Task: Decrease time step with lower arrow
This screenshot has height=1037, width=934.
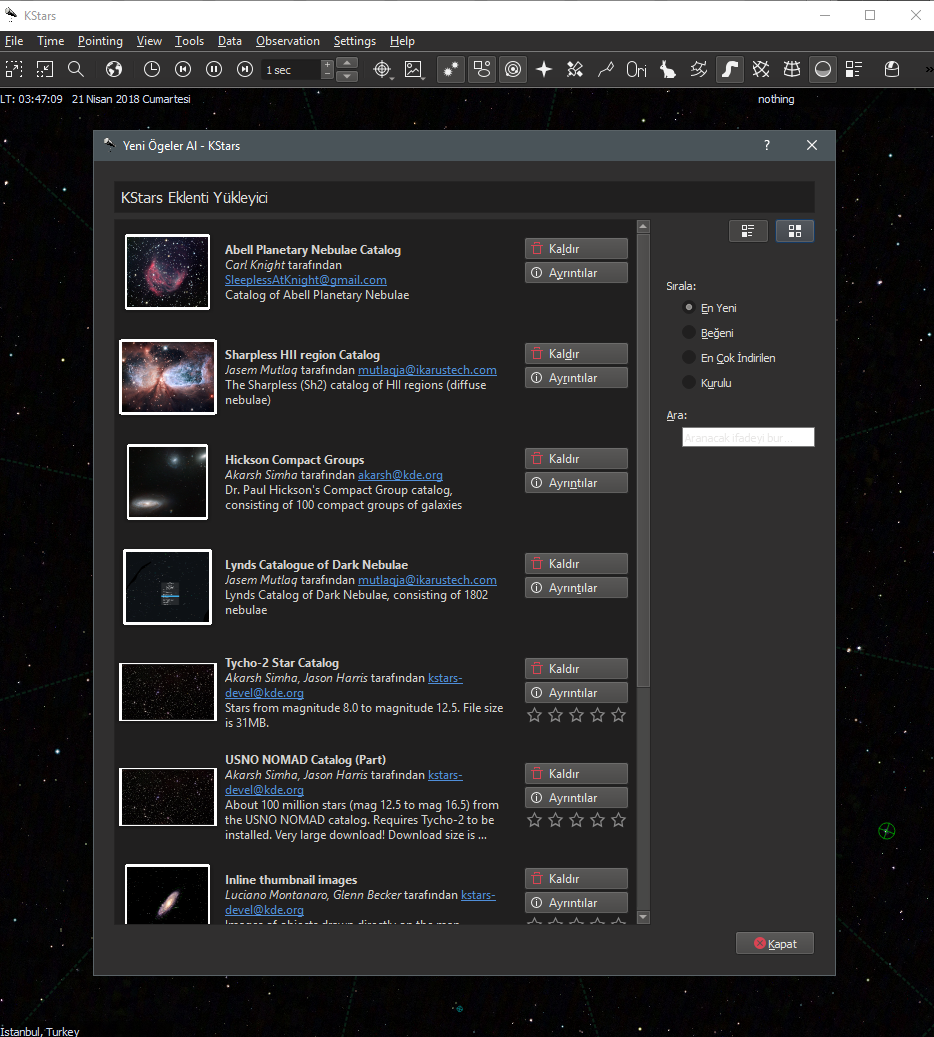Action: pyautogui.click(x=347, y=76)
